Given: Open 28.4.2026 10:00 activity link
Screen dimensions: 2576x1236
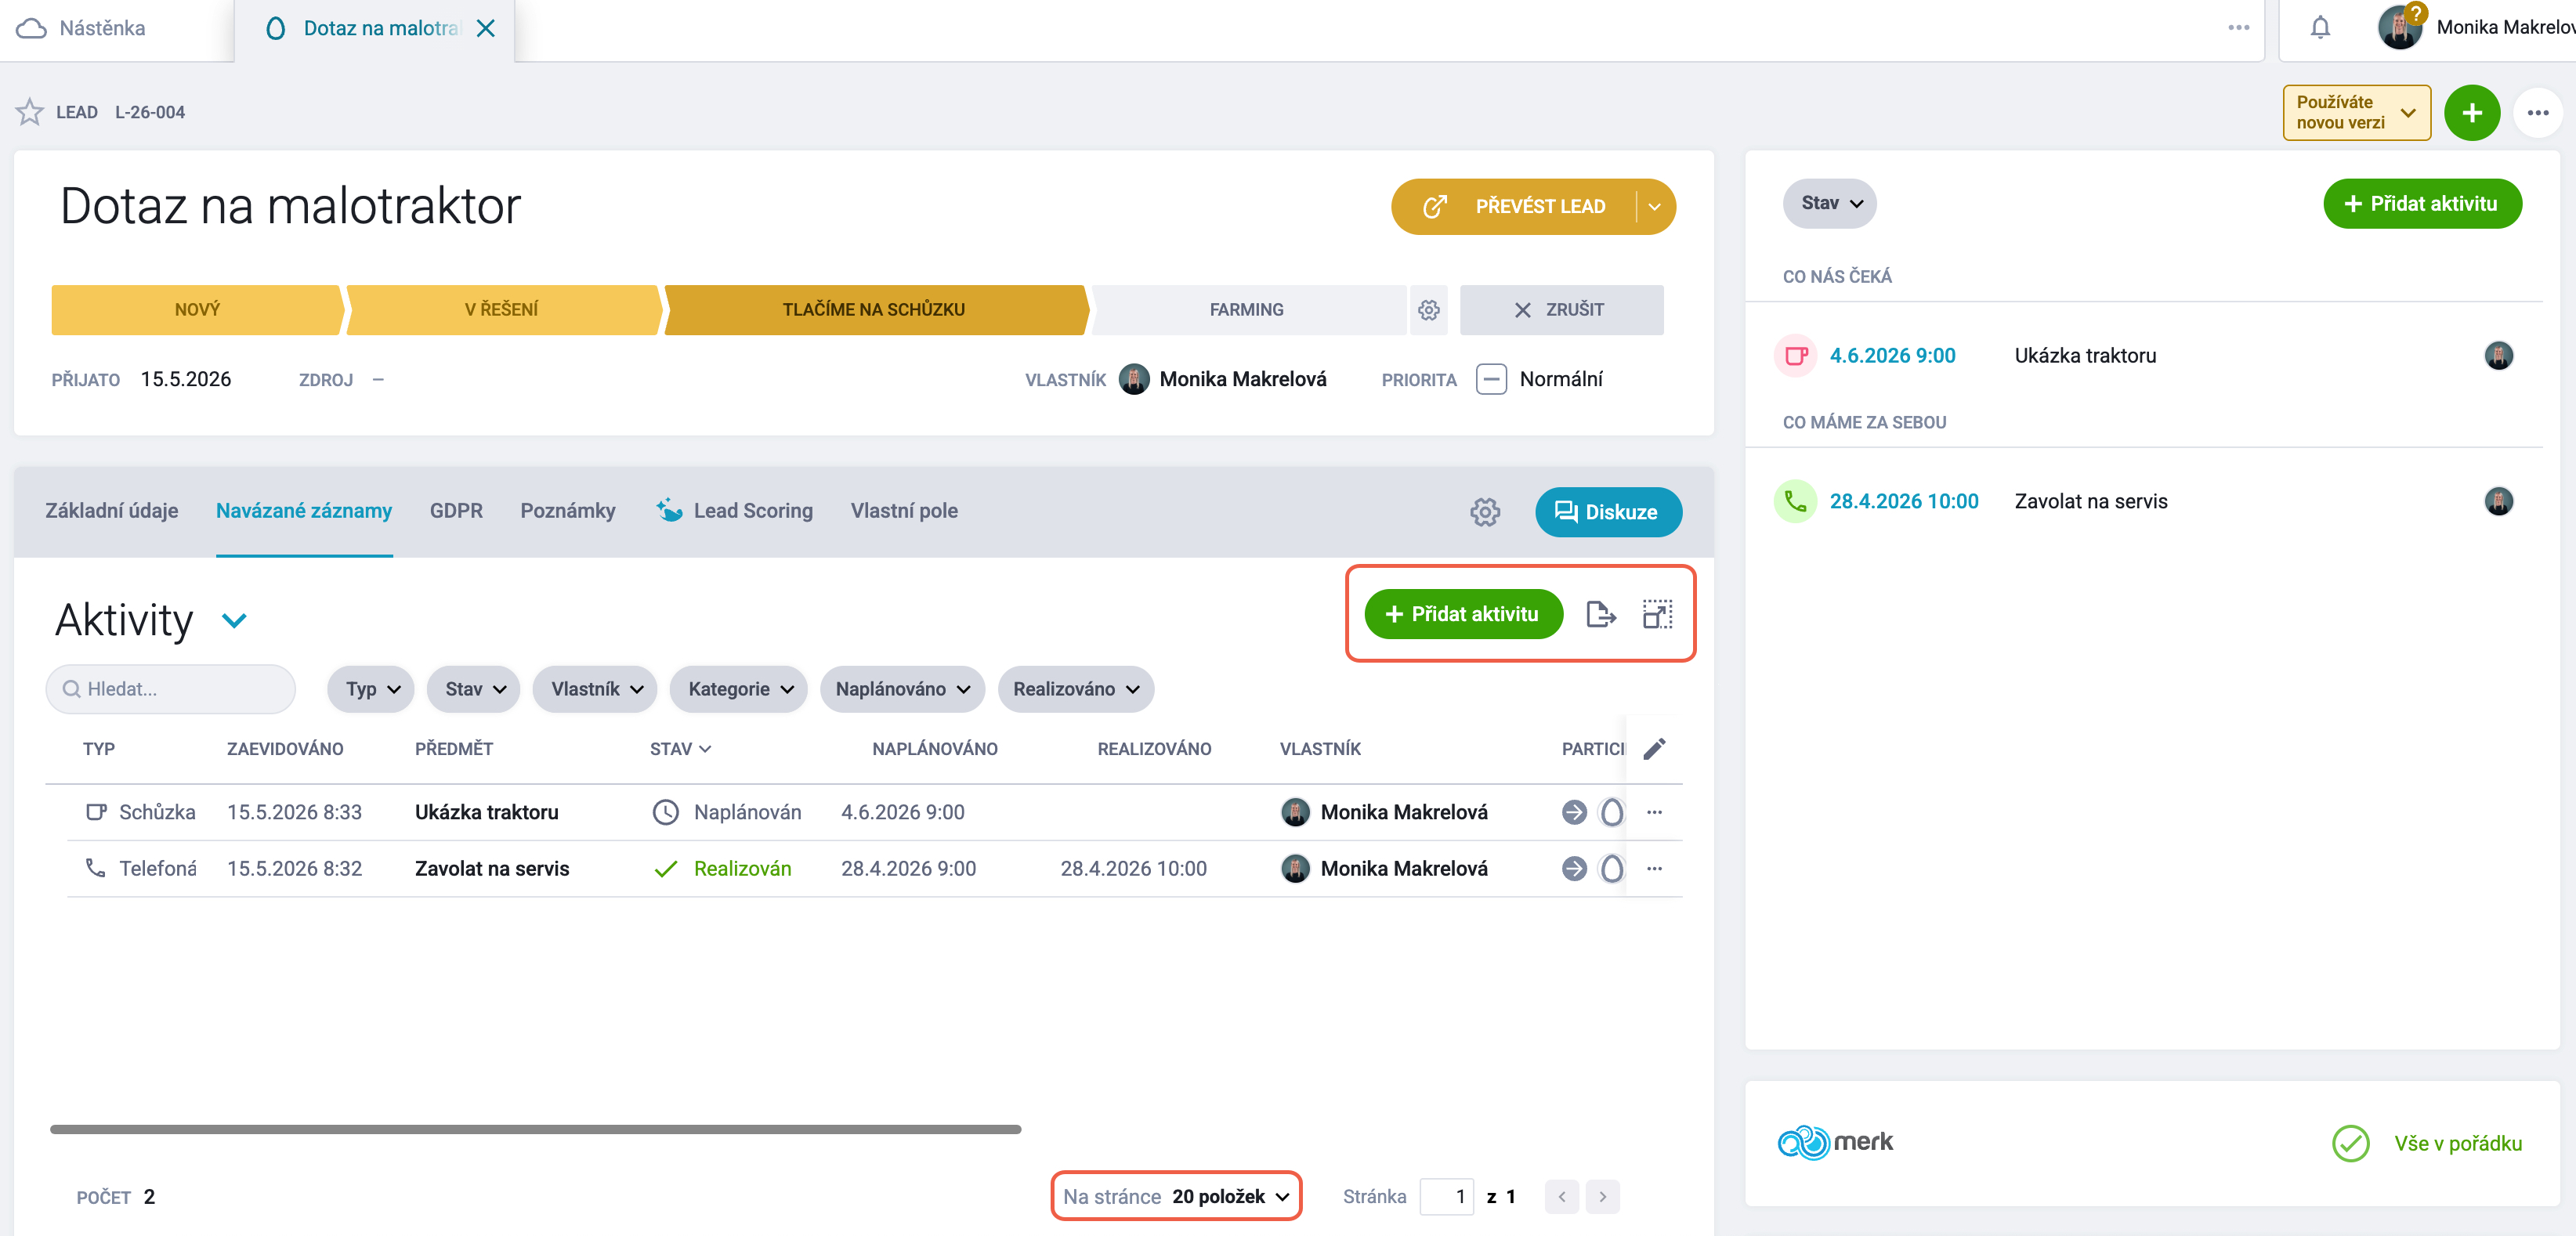Looking at the screenshot, I should [x=1903, y=502].
